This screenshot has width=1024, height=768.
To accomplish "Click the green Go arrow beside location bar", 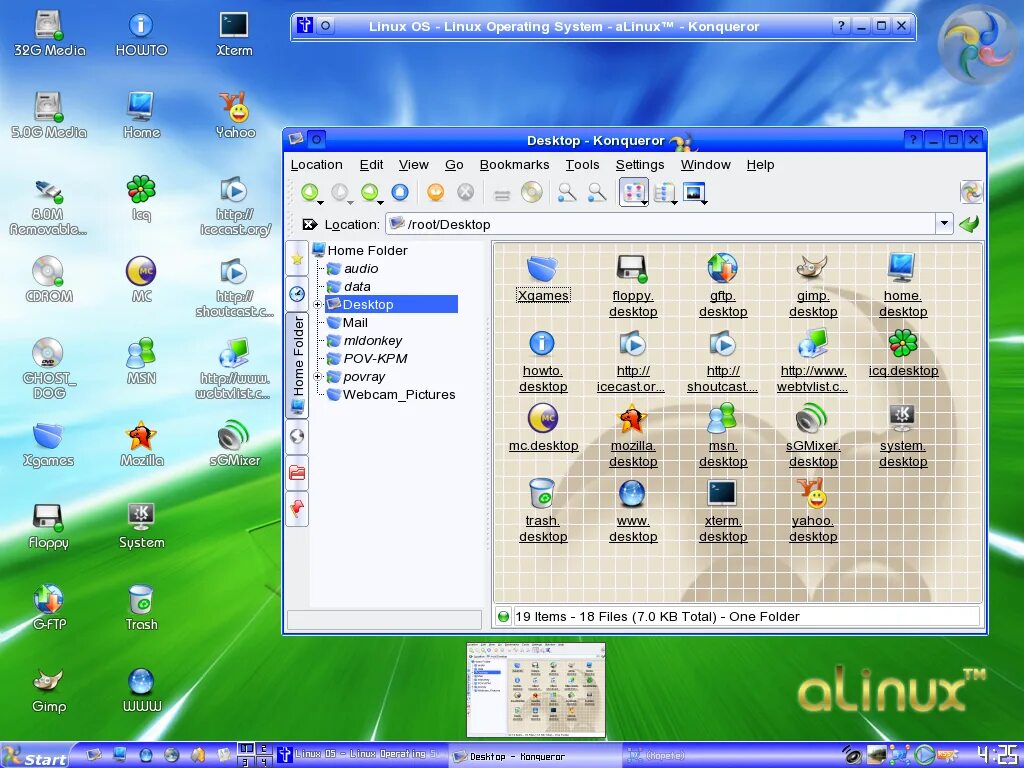I will point(969,224).
